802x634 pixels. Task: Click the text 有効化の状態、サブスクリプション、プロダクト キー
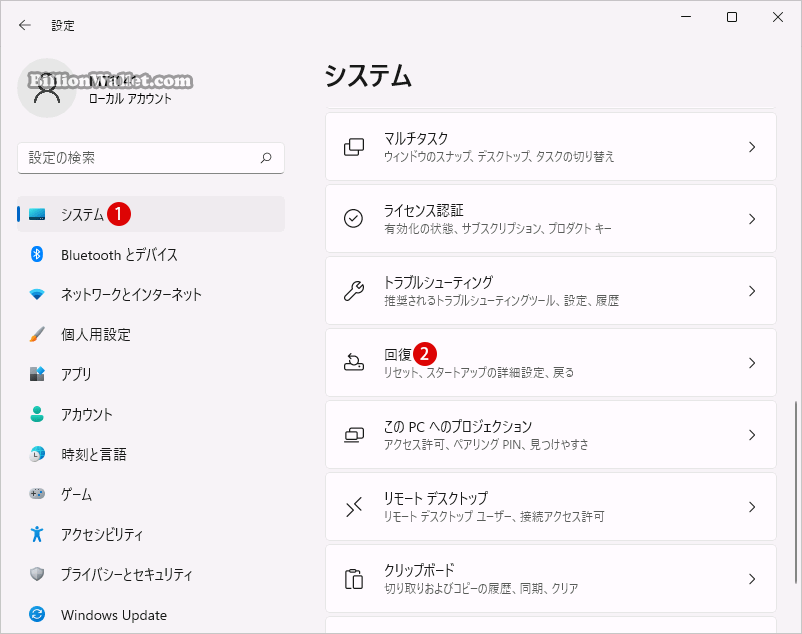498,229
